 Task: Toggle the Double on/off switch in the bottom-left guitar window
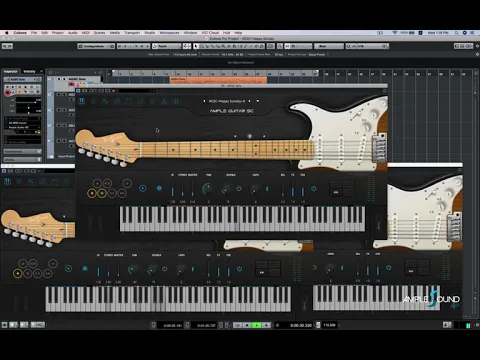pyautogui.click(x=165, y=269)
